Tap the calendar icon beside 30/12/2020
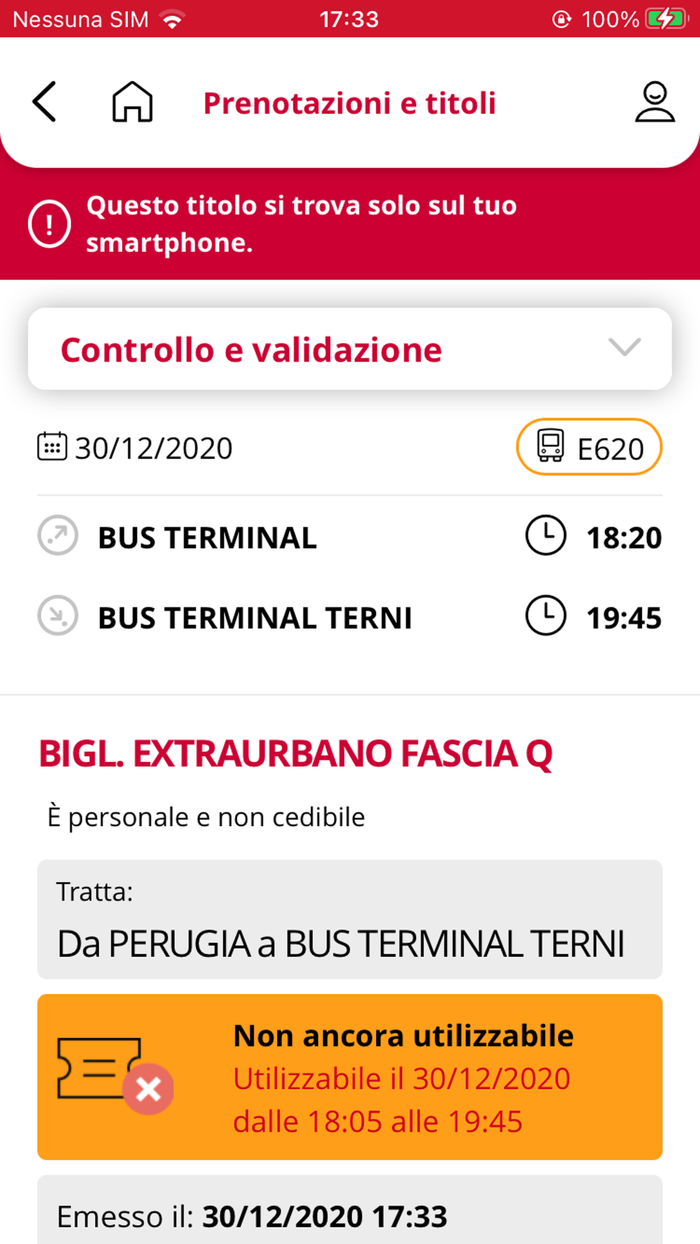700x1244 pixels. 52,446
